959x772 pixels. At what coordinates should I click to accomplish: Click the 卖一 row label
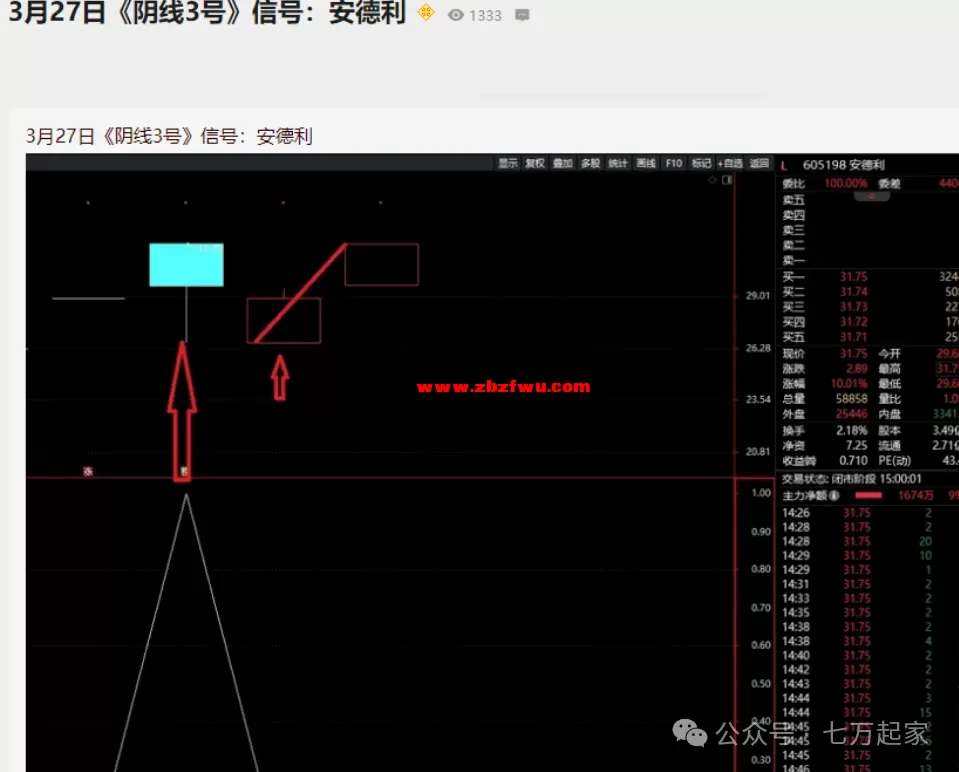793,261
